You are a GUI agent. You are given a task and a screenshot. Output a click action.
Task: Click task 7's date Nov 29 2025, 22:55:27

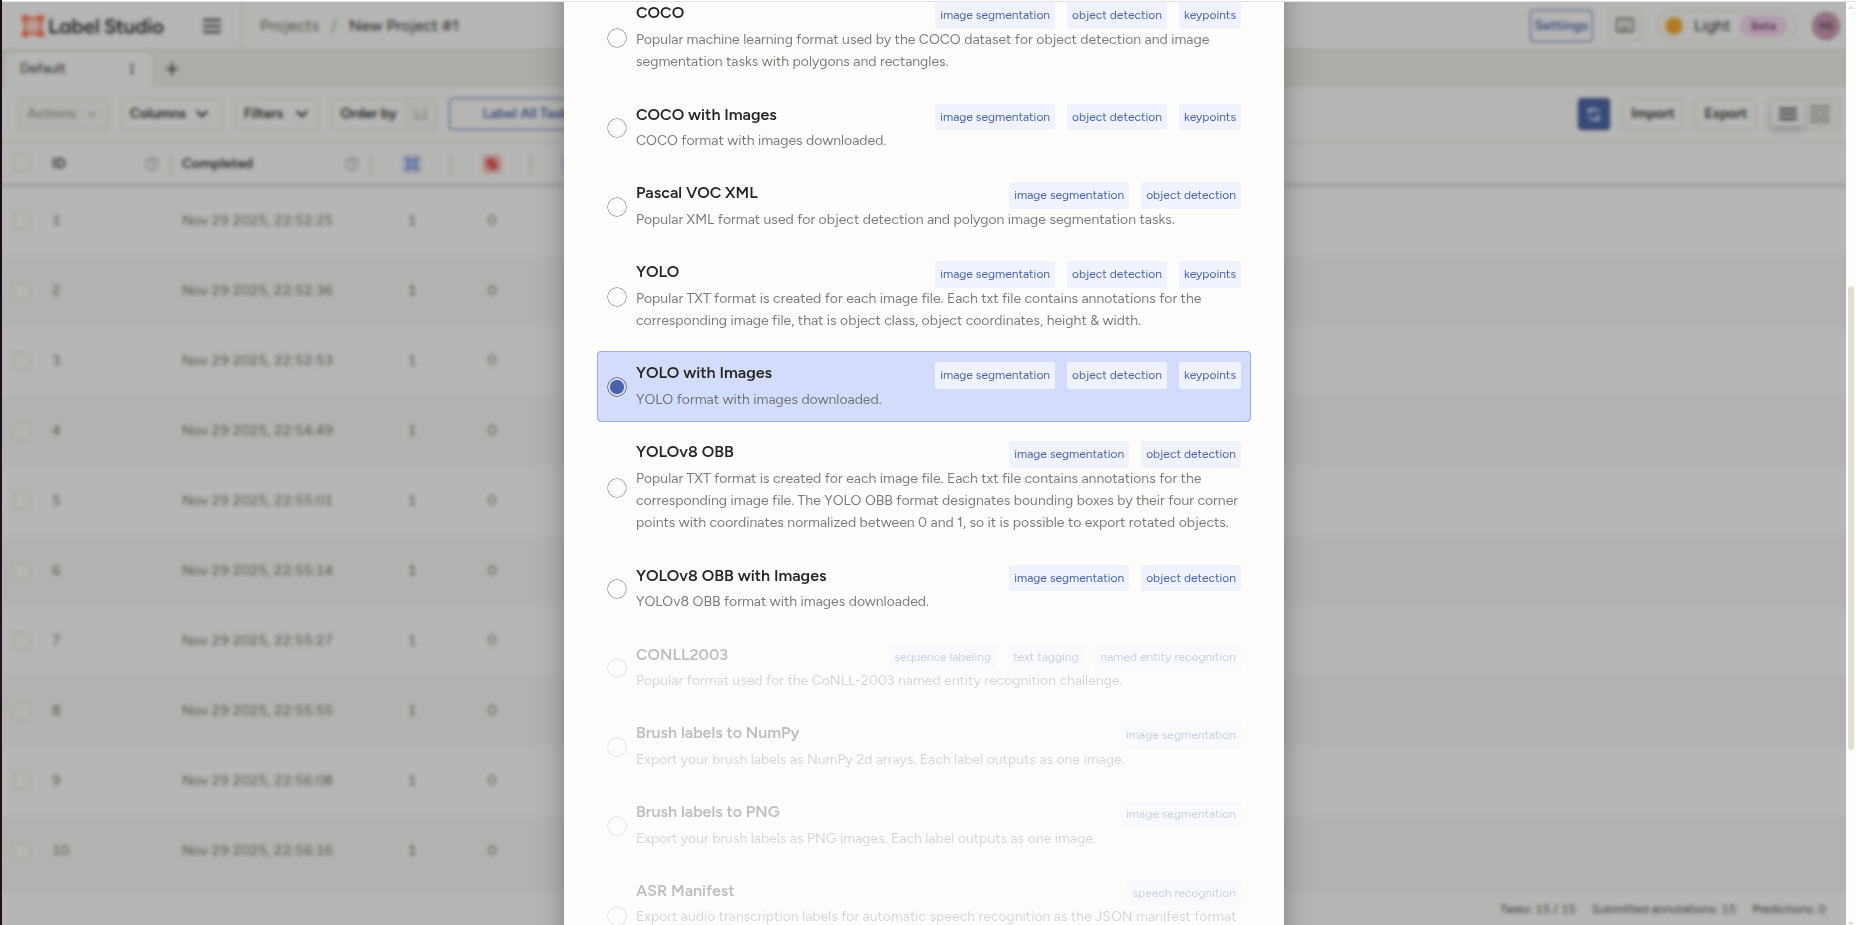pos(257,640)
